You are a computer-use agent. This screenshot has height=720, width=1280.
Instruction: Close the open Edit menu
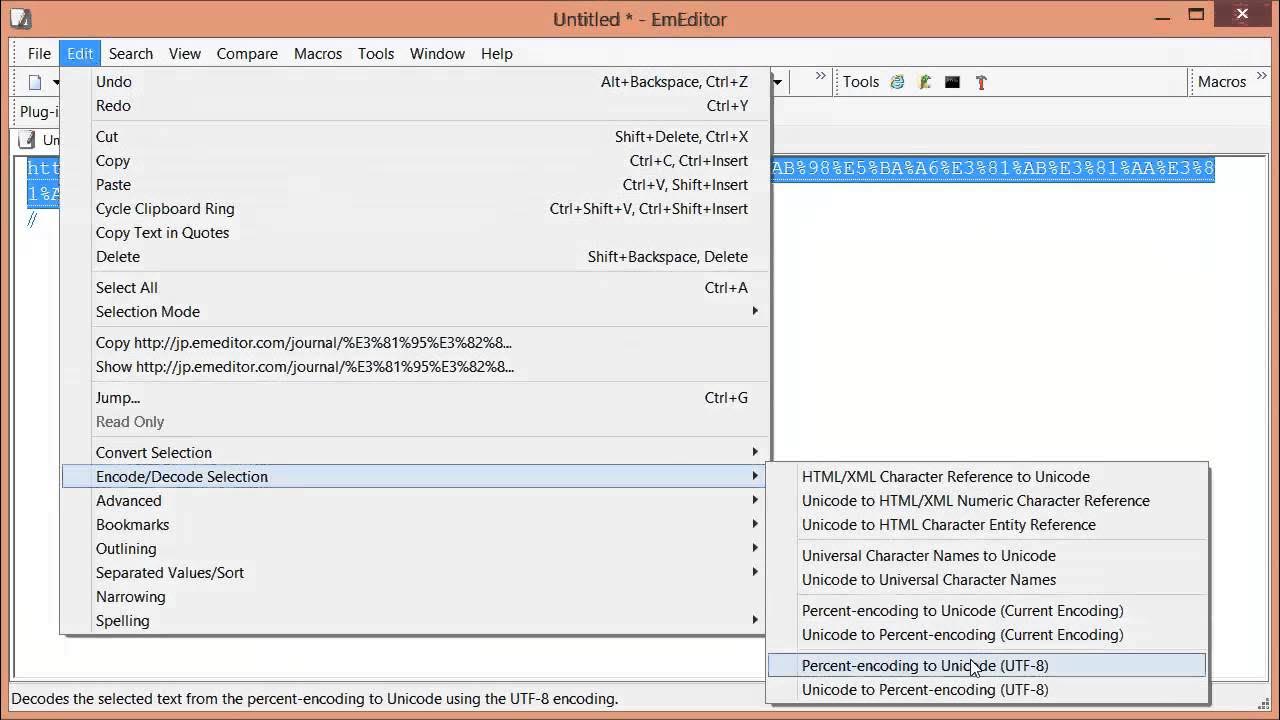tap(80, 53)
